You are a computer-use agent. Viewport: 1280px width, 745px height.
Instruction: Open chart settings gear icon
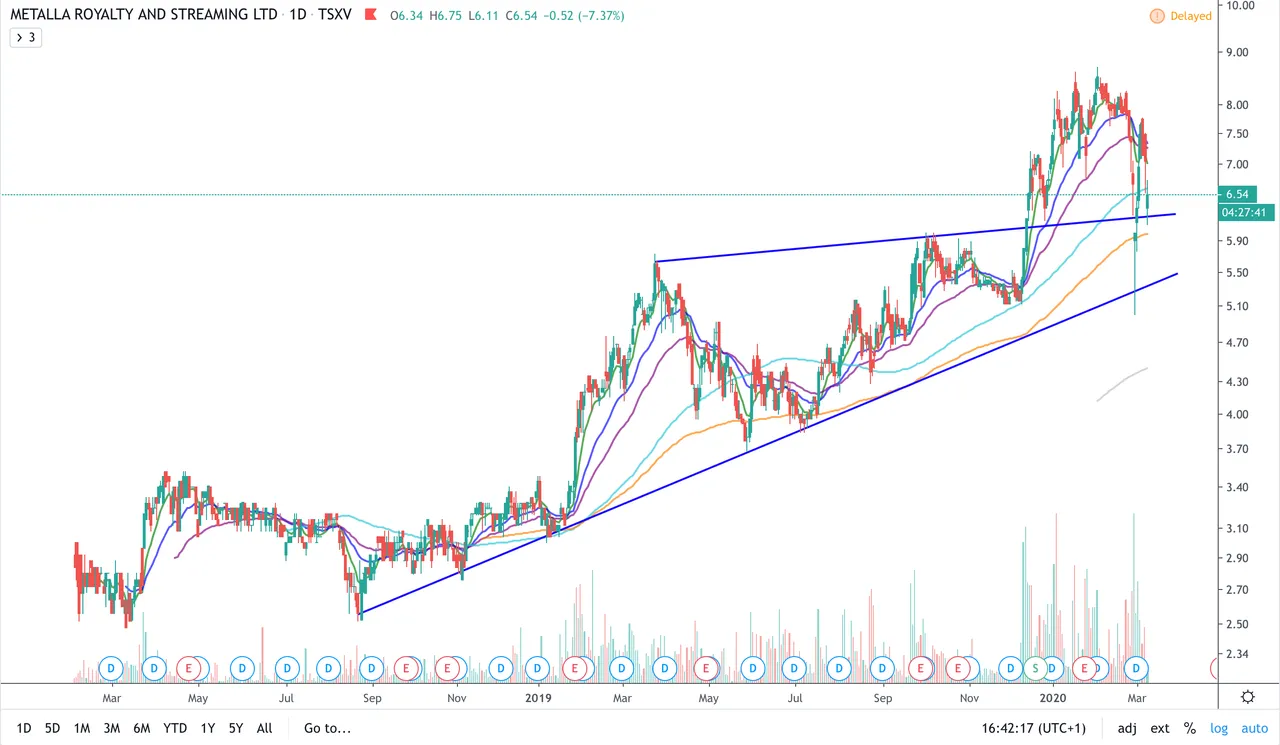click(x=1248, y=697)
